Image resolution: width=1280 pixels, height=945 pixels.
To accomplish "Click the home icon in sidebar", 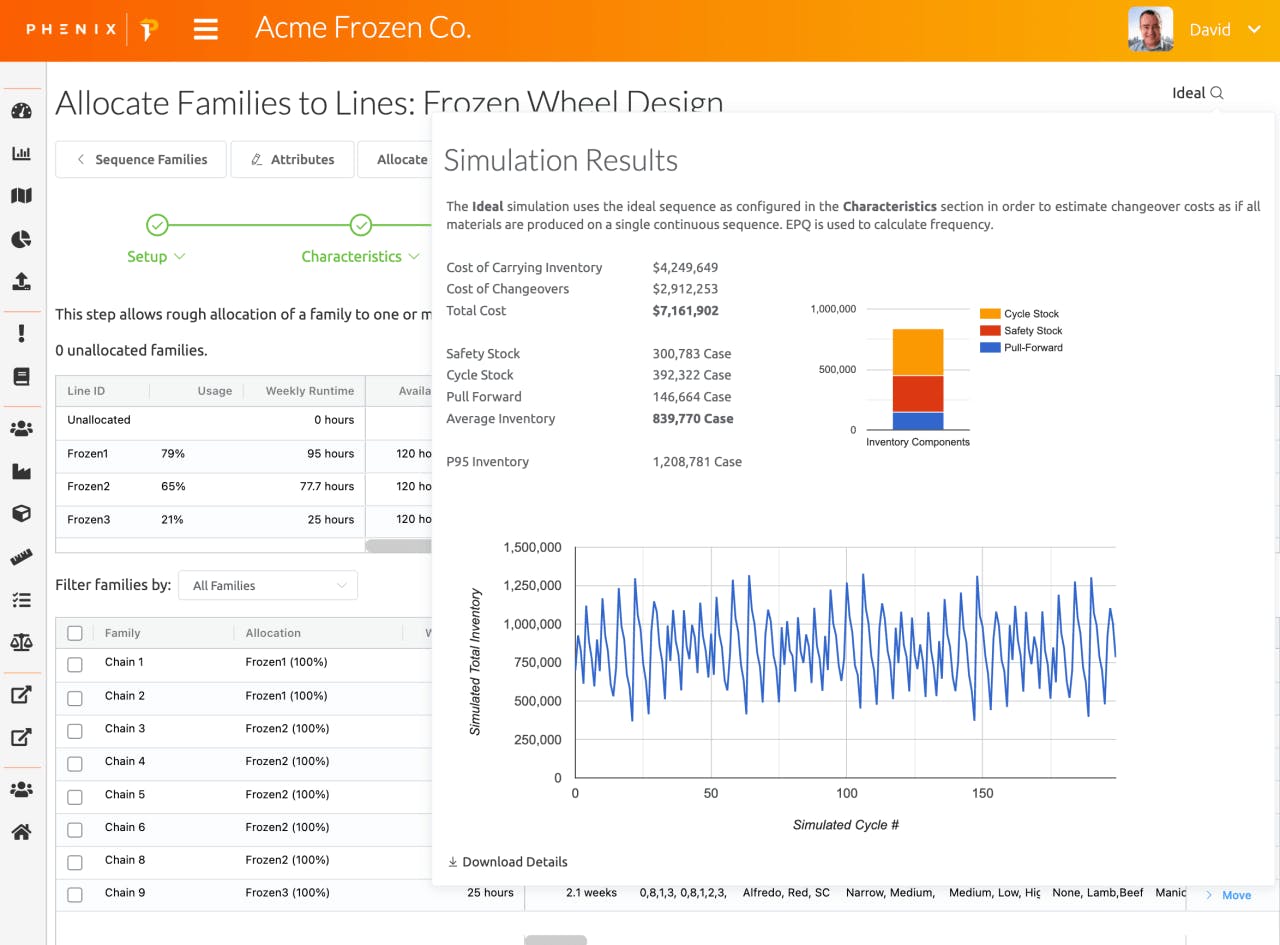I will pyautogui.click(x=21, y=832).
